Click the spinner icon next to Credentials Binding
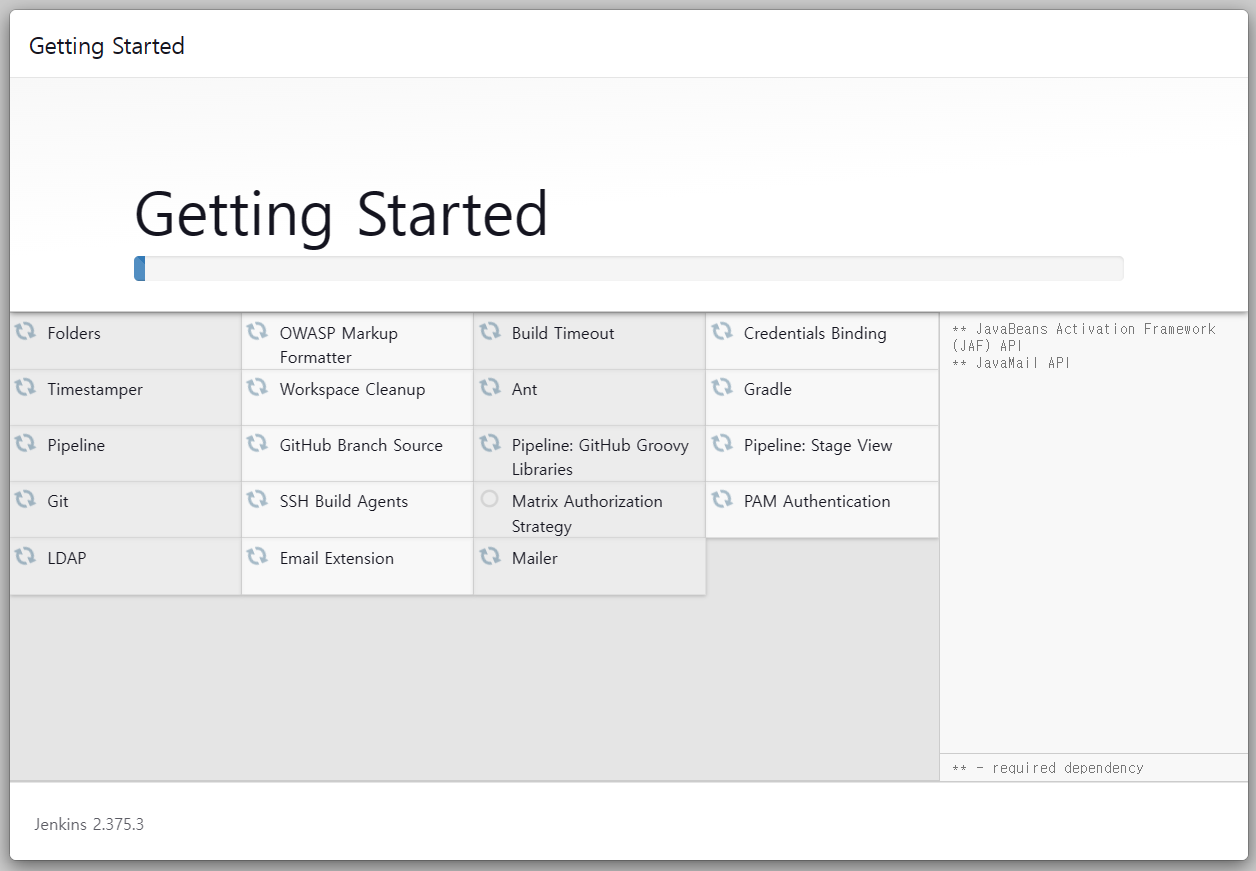 (722, 331)
